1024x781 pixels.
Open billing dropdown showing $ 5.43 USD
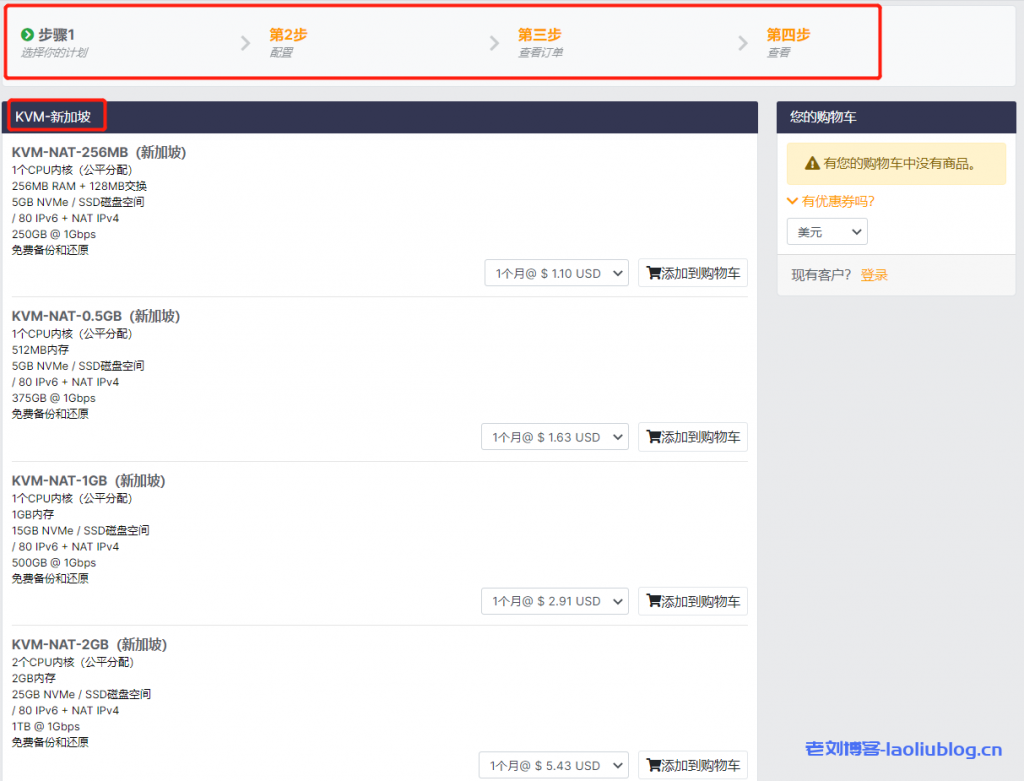(x=553, y=765)
